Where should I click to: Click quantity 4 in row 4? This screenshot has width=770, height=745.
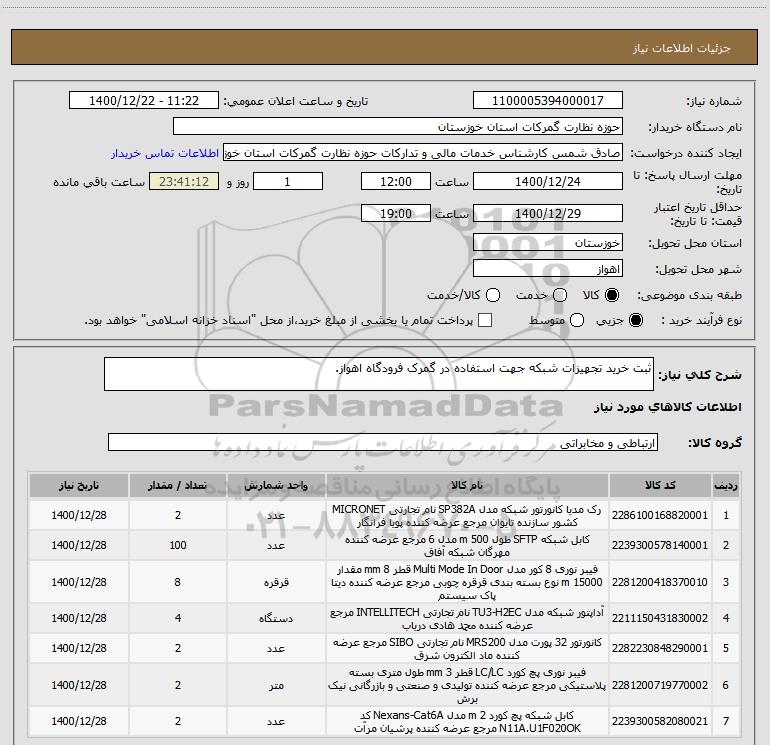(x=178, y=618)
